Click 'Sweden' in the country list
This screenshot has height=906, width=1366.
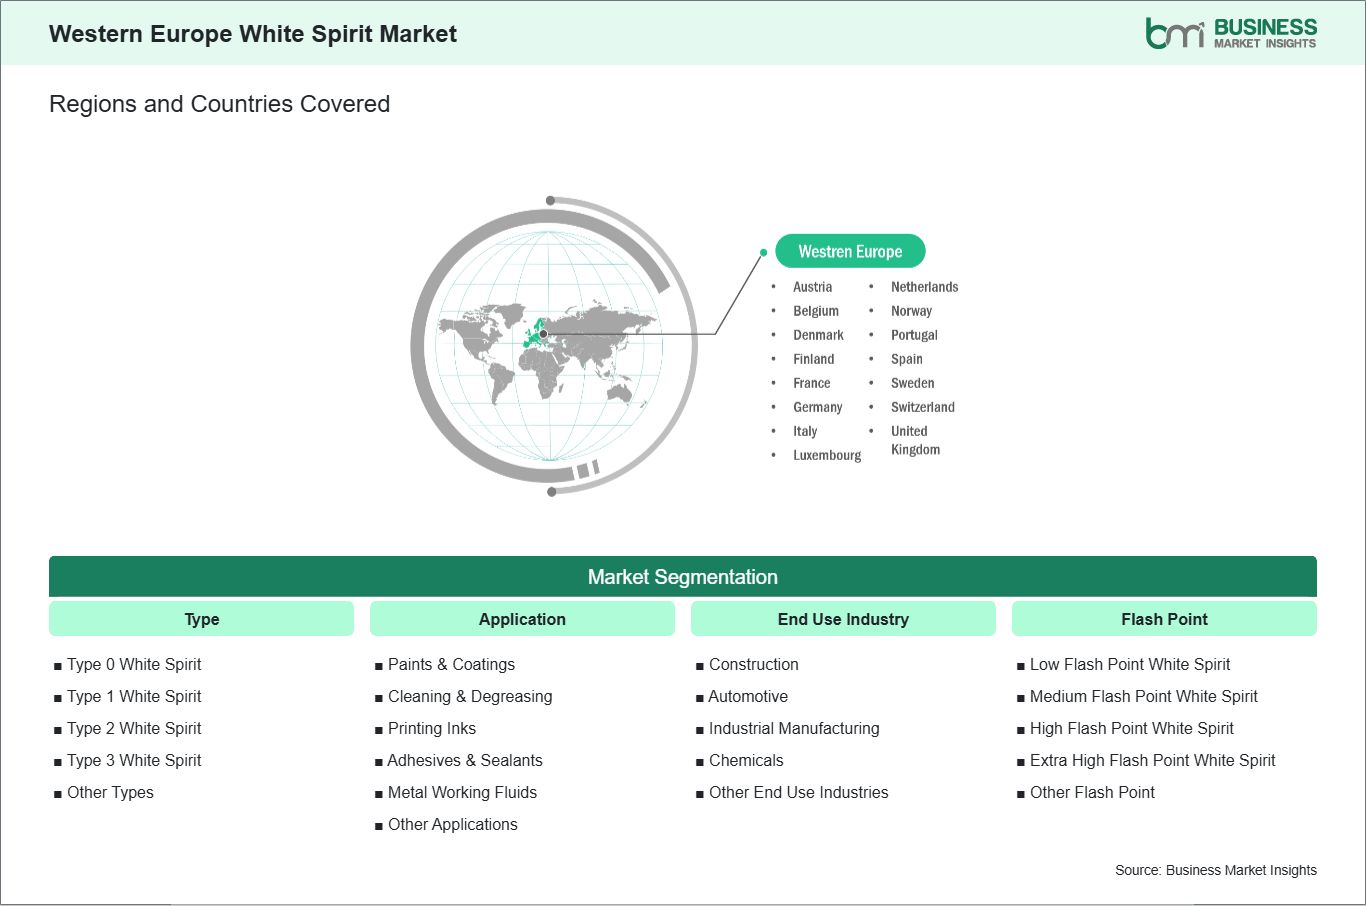(912, 383)
